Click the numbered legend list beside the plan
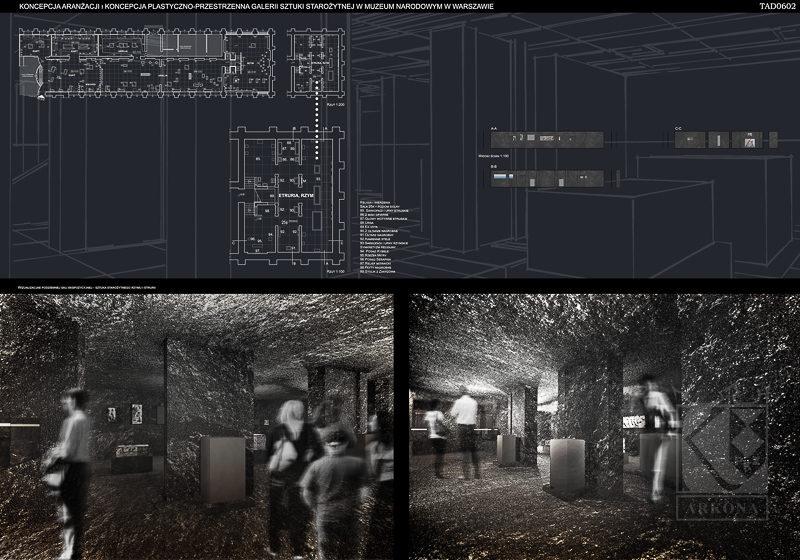This screenshot has width=800, height=560. [384, 238]
